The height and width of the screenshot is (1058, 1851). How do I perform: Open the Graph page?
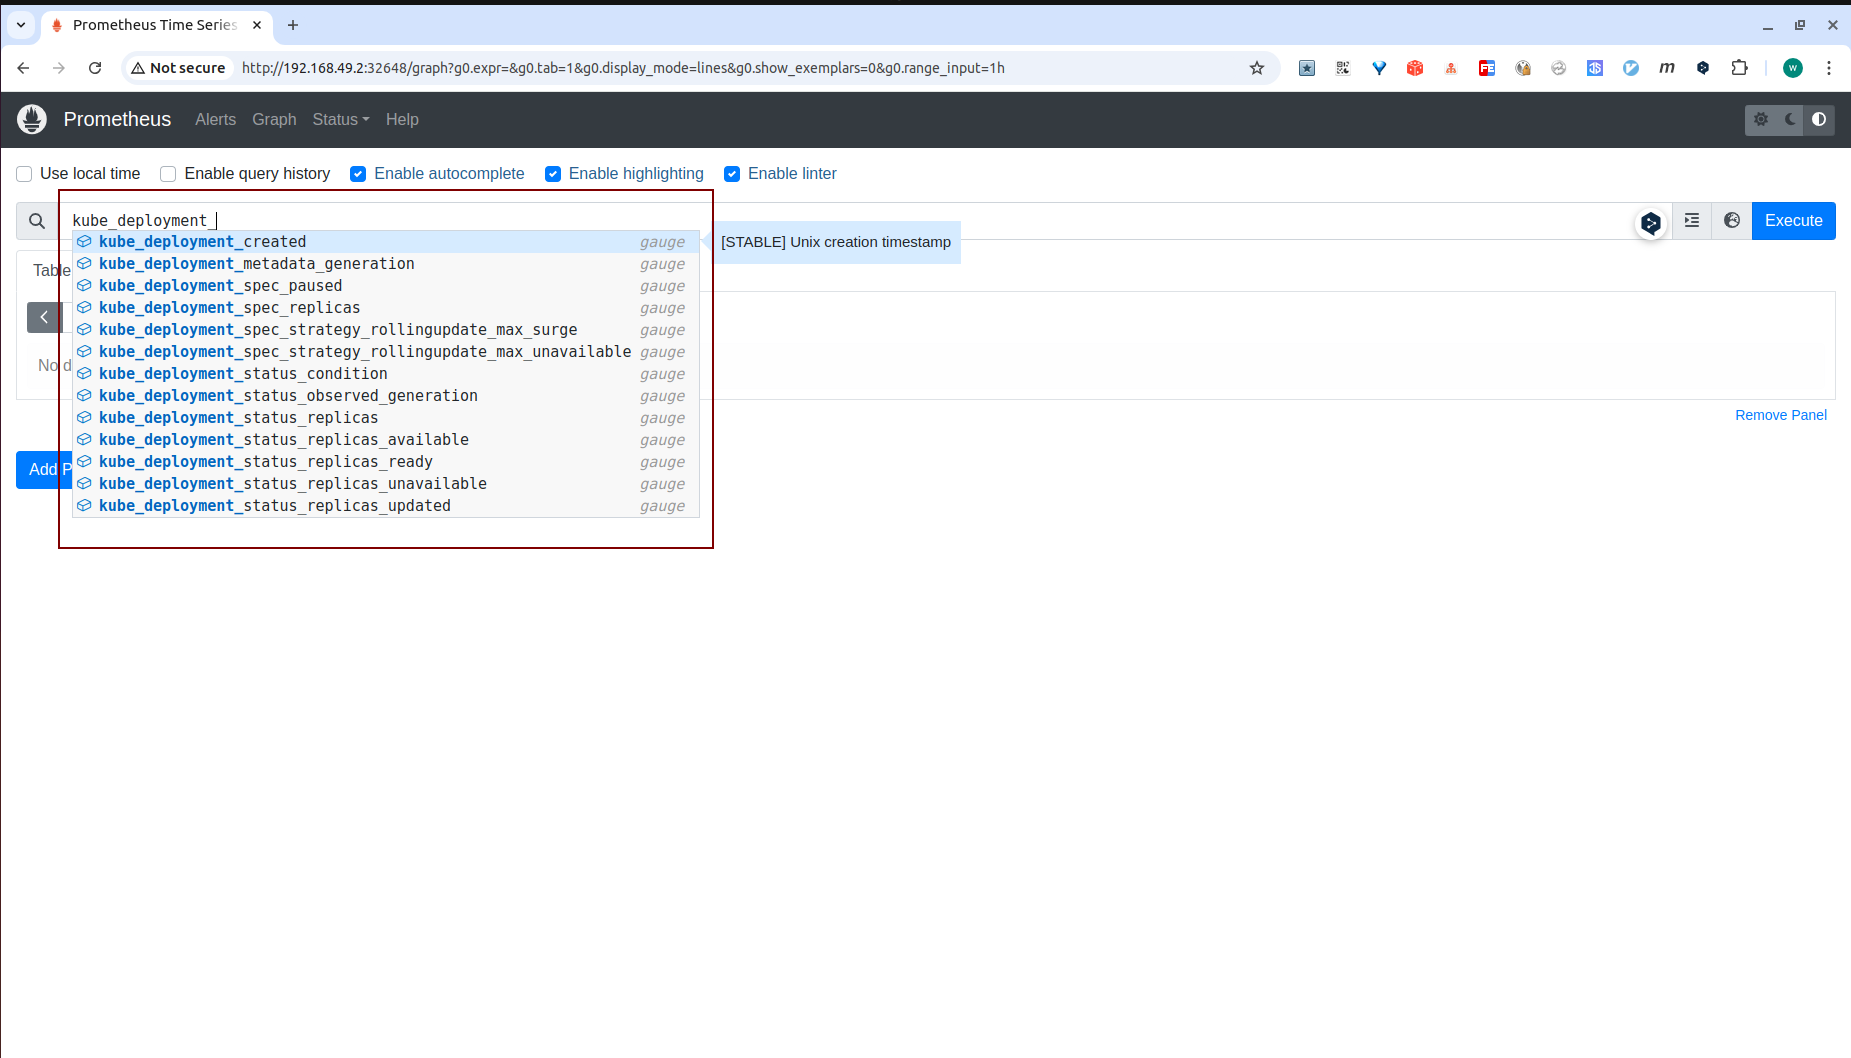274,119
